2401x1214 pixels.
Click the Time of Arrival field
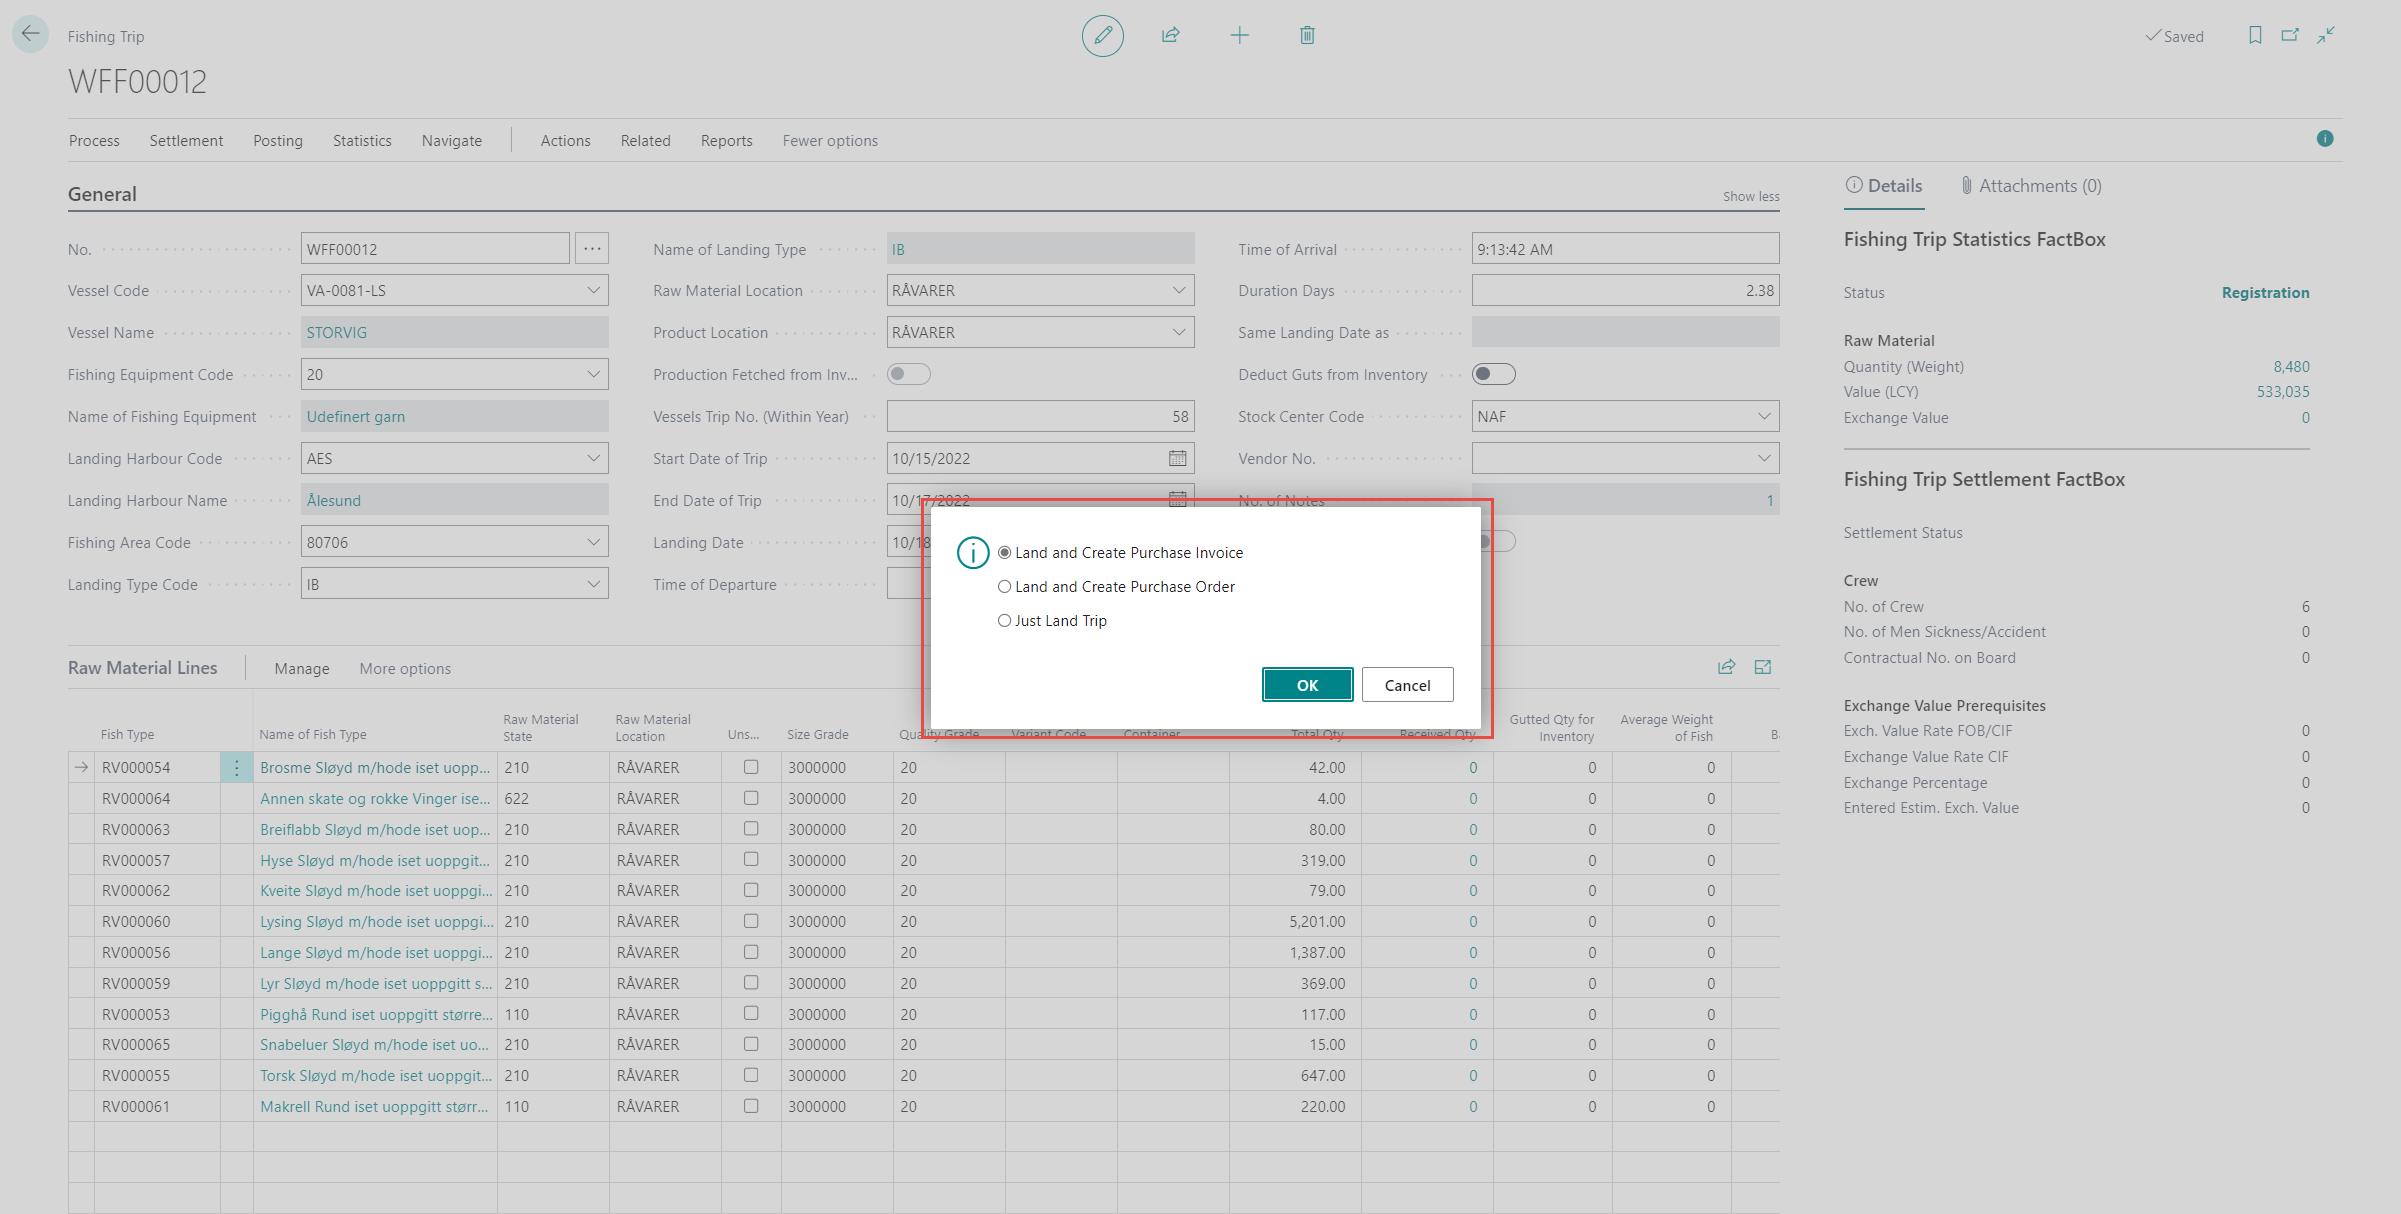[x=1624, y=249]
